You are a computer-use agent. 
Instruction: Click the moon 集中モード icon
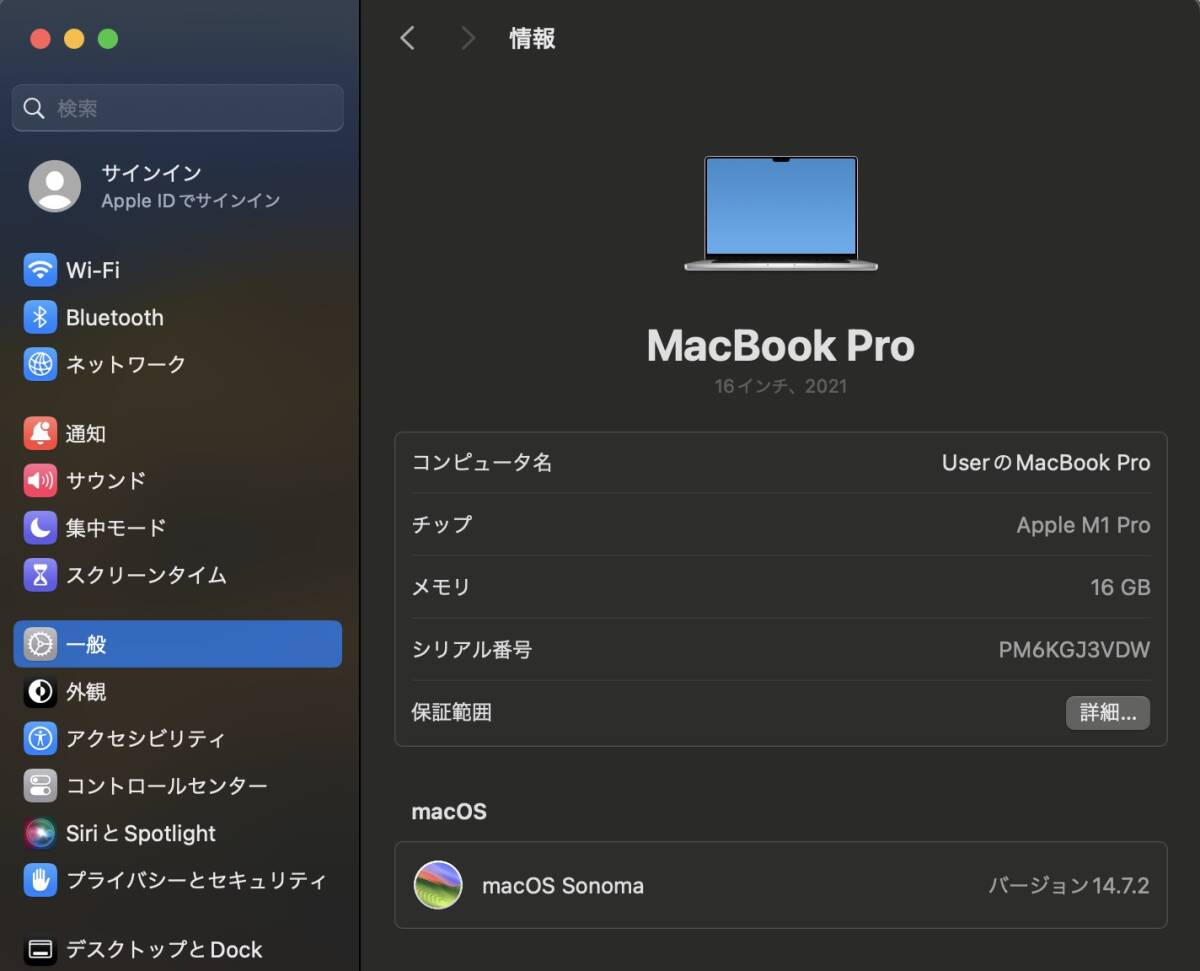pos(40,527)
